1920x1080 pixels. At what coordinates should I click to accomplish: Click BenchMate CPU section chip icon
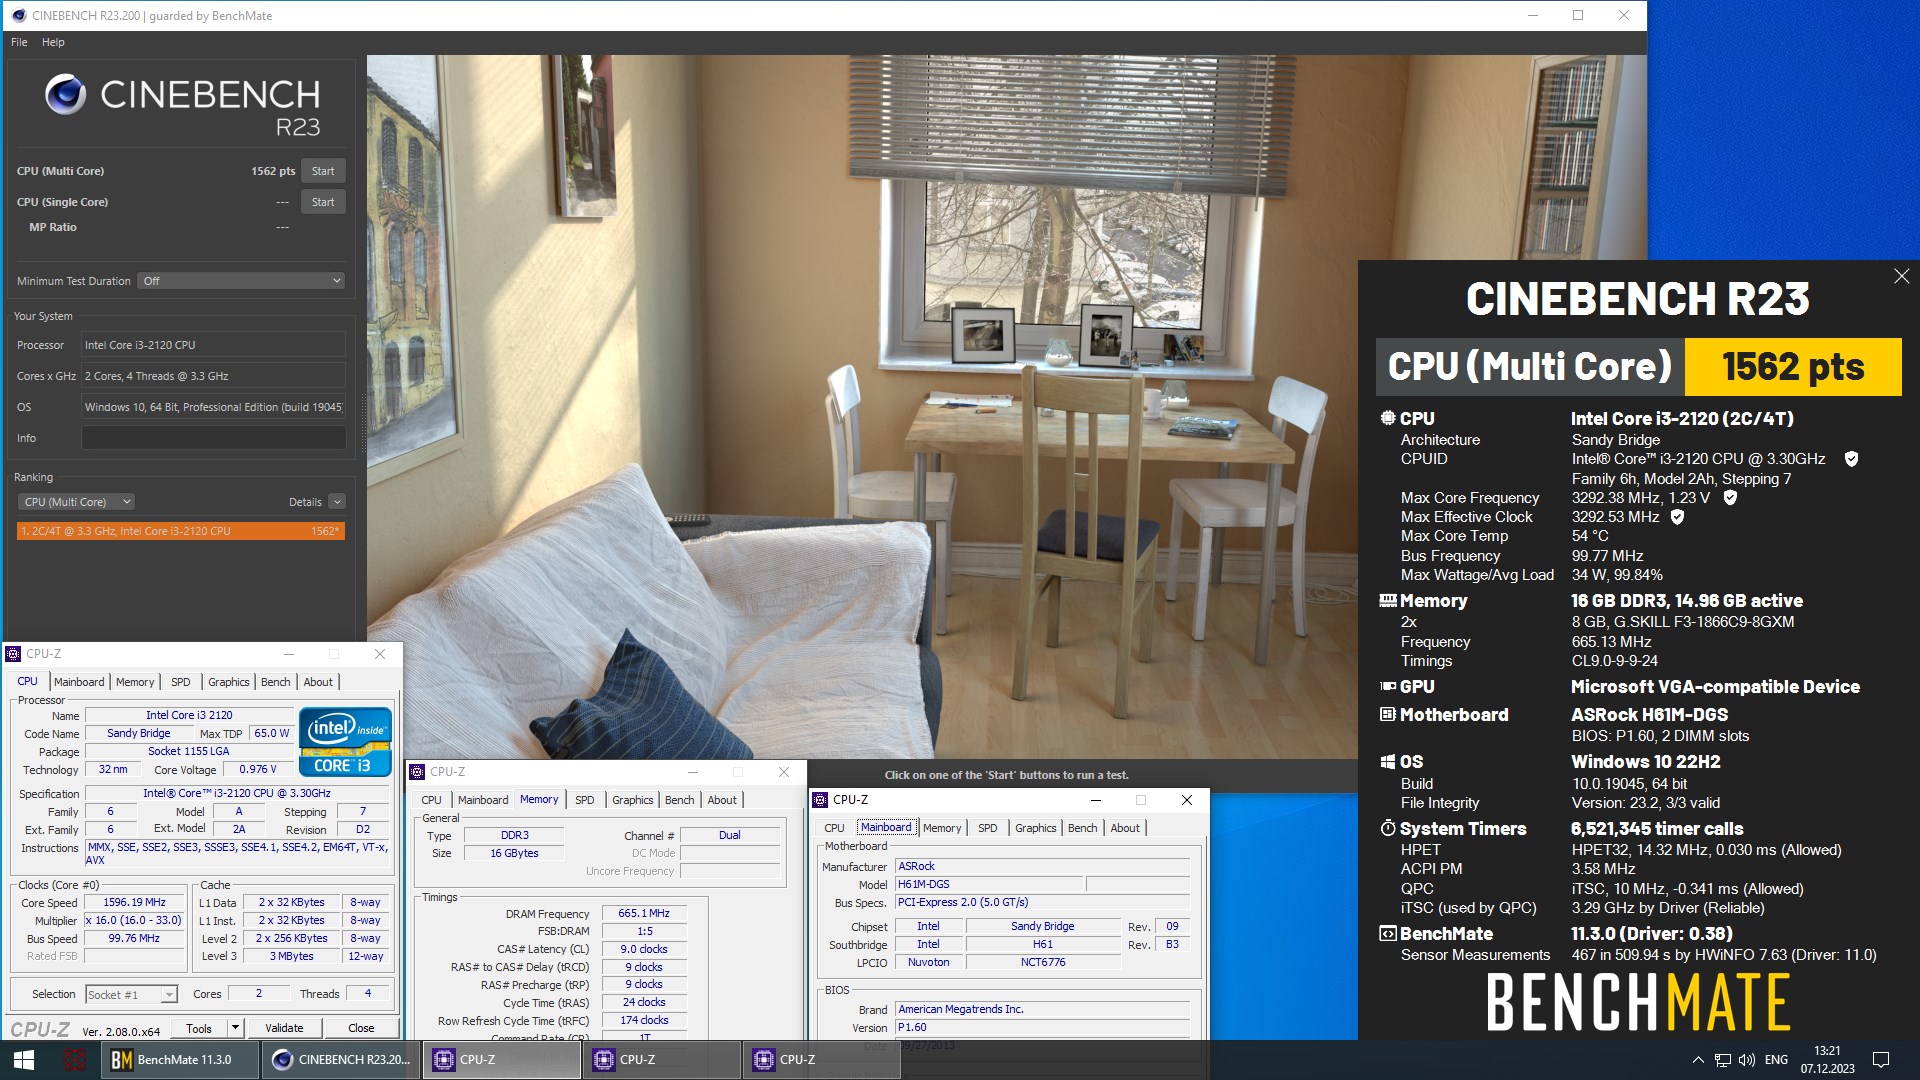pos(1388,418)
